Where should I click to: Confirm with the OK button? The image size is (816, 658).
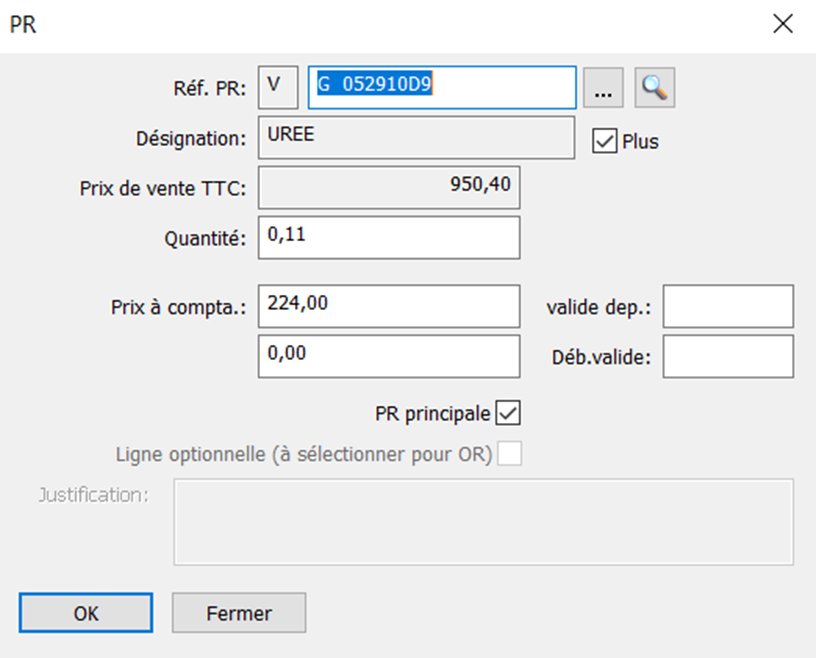click(86, 613)
